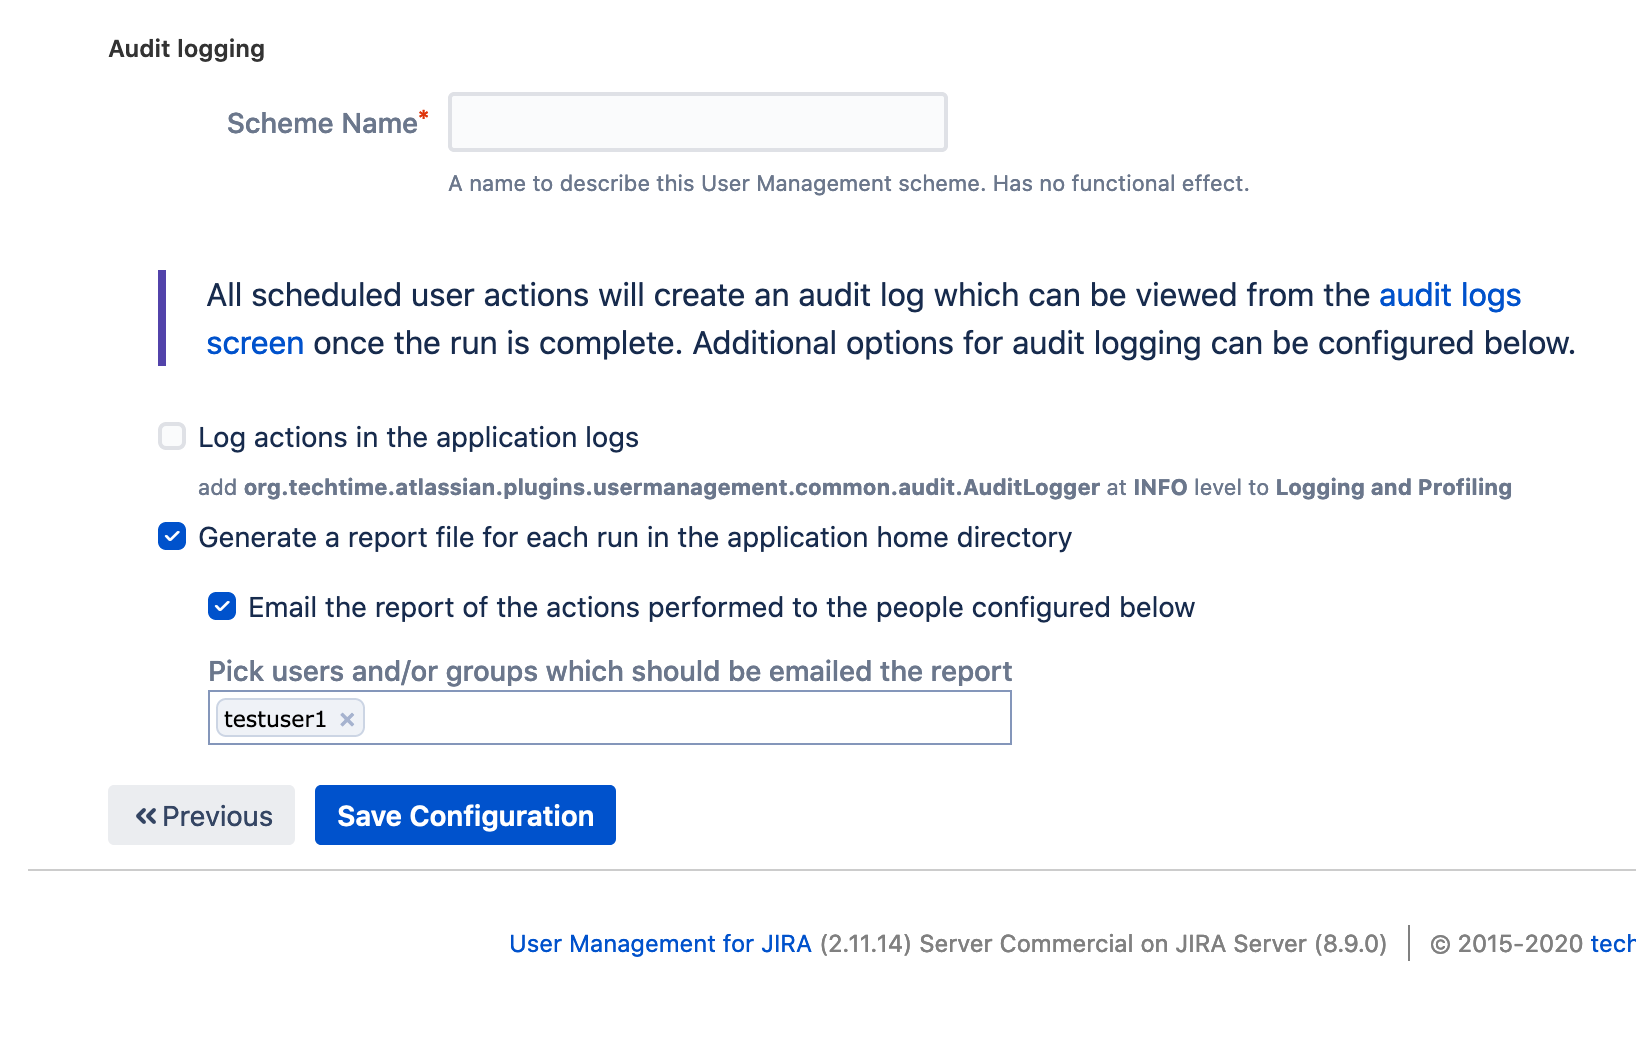1636x1044 pixels.
Task: Open the User Management for JIRA link
Action: 660,944
